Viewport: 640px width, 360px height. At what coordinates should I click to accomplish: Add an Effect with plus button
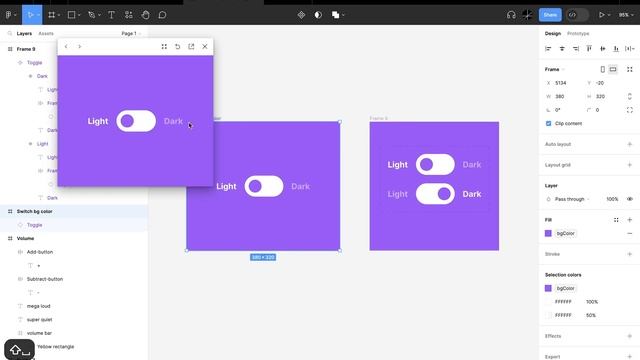point(630,336)
